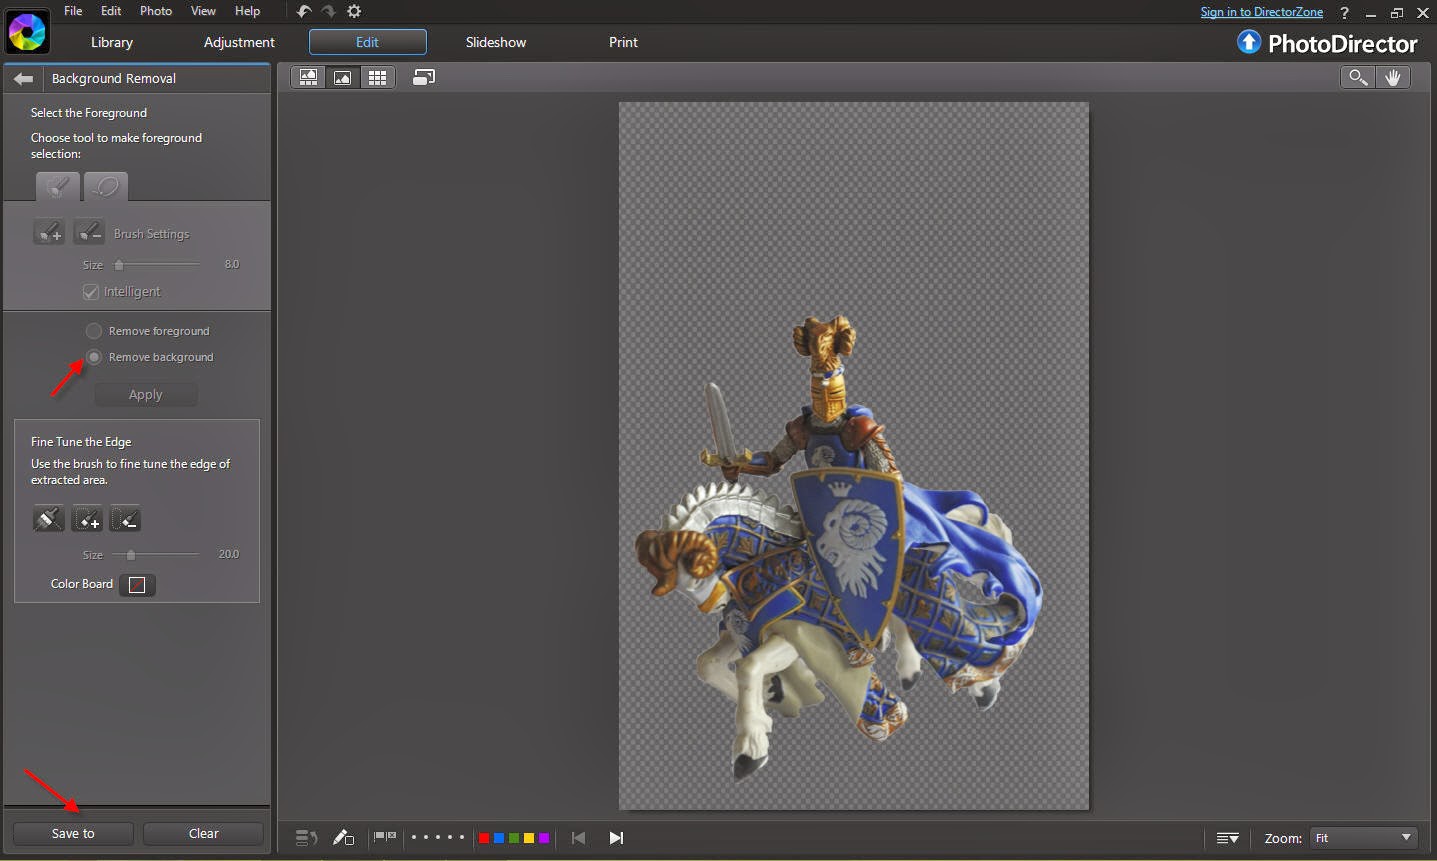Set rating using the five dots
1437x861 pixels.
[438, 837]
